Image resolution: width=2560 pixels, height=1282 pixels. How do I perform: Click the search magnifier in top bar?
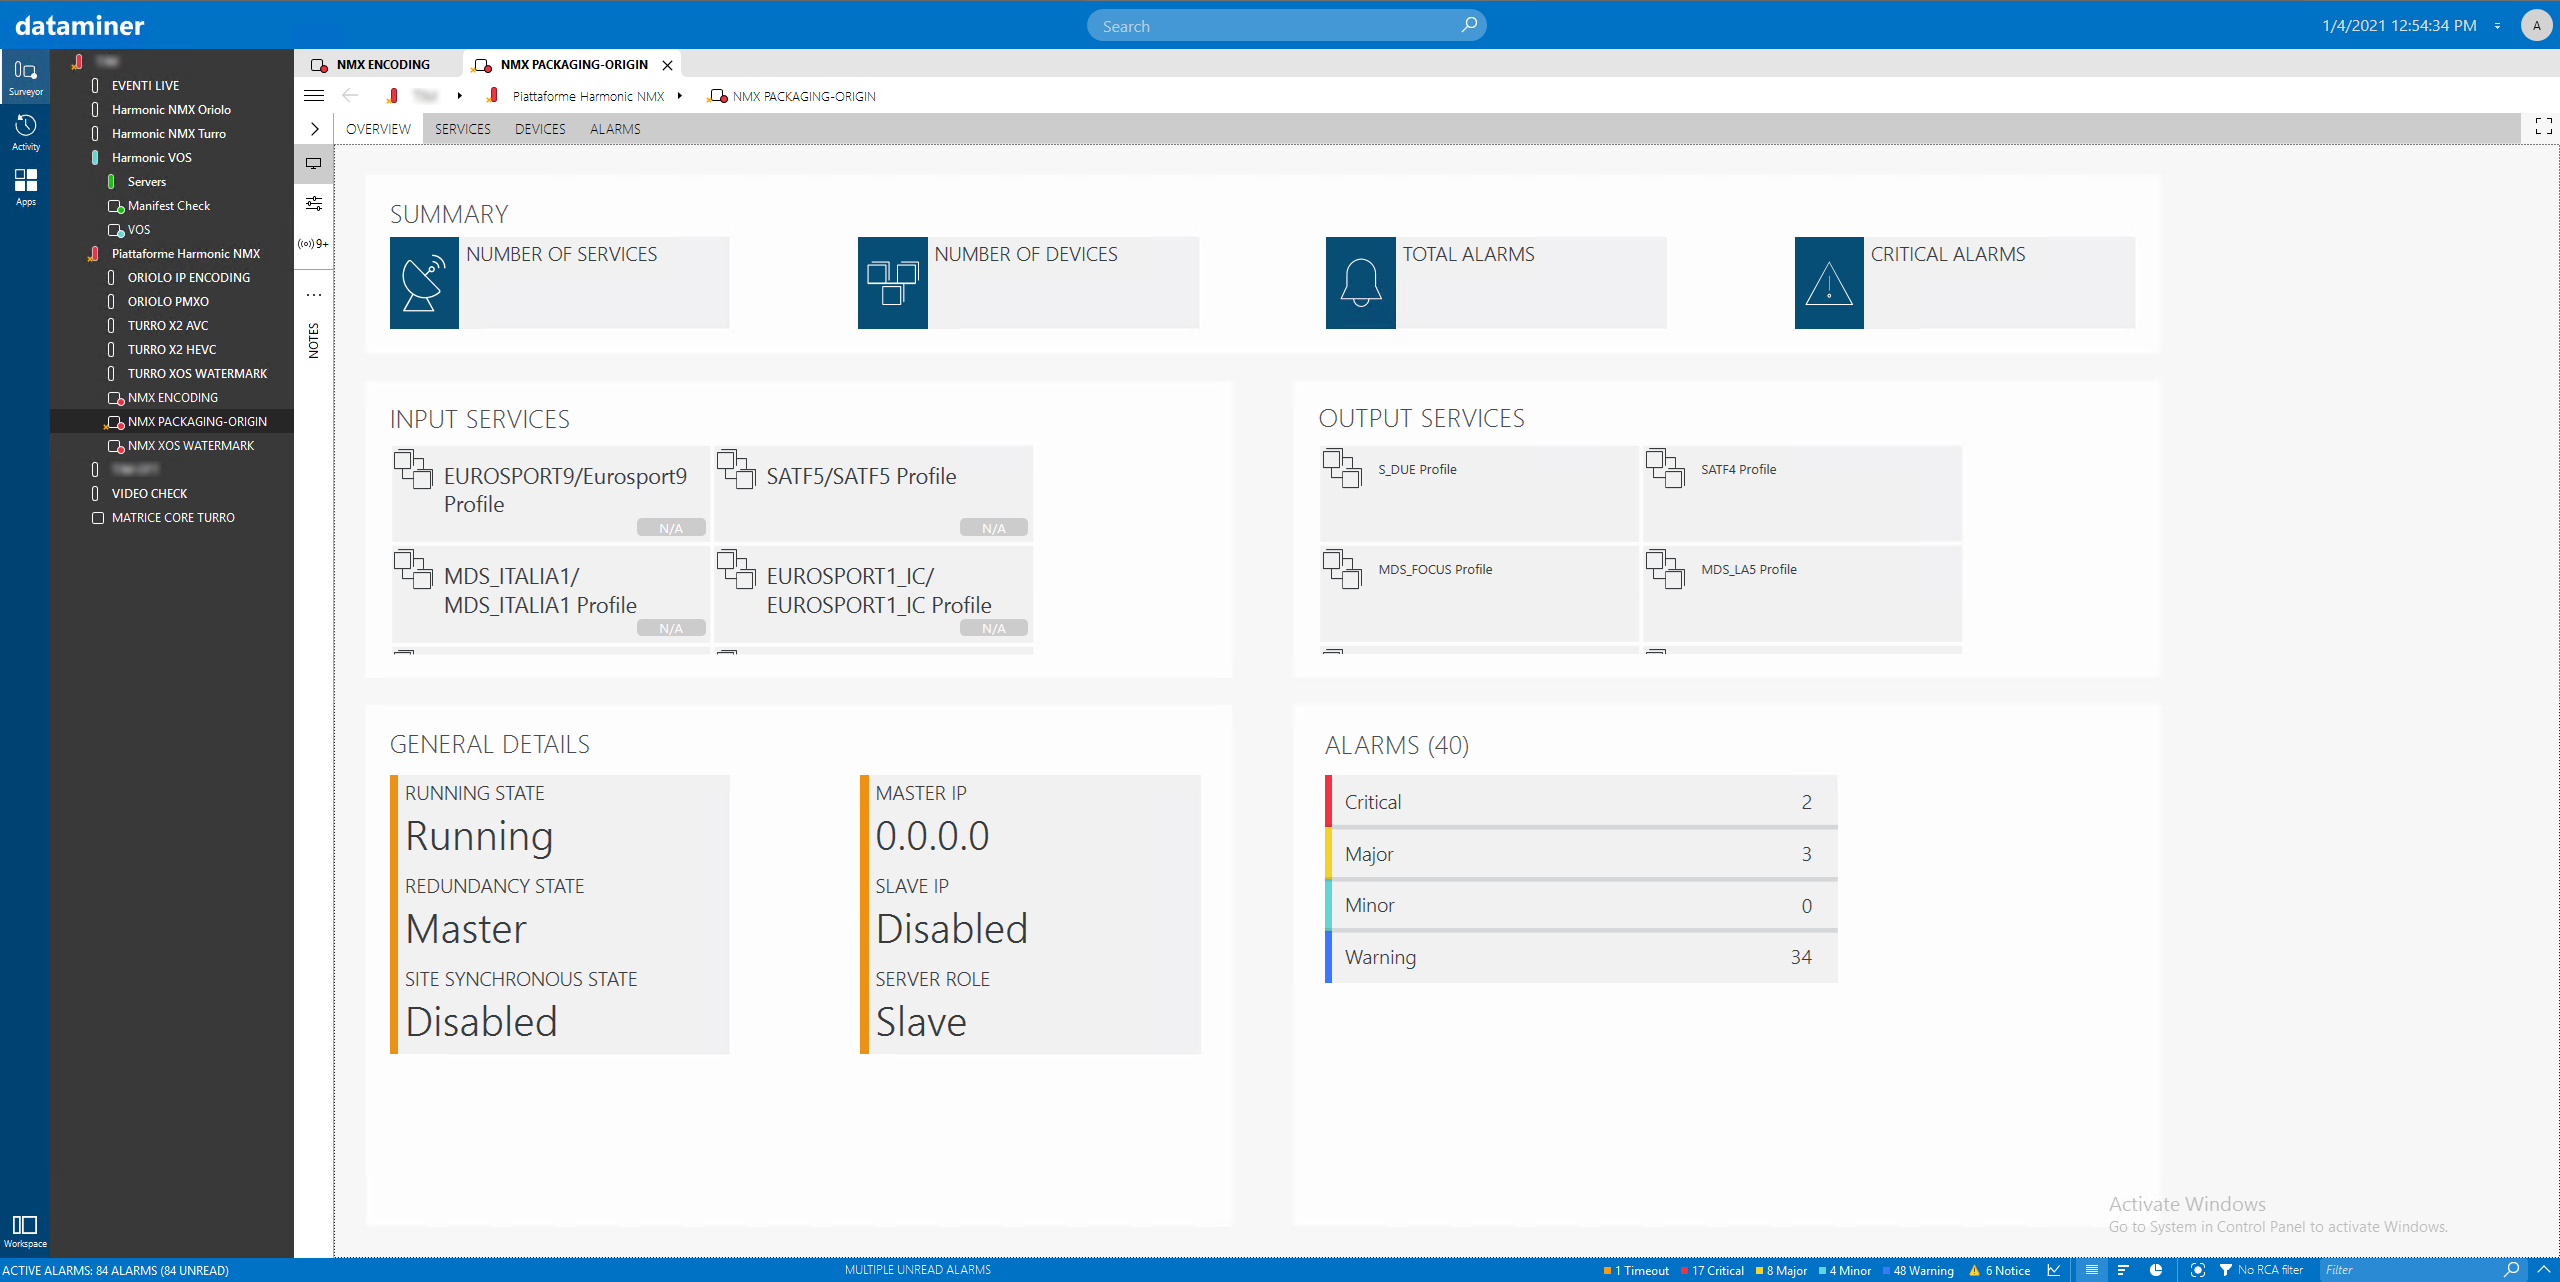click(x=1468, y=25)
